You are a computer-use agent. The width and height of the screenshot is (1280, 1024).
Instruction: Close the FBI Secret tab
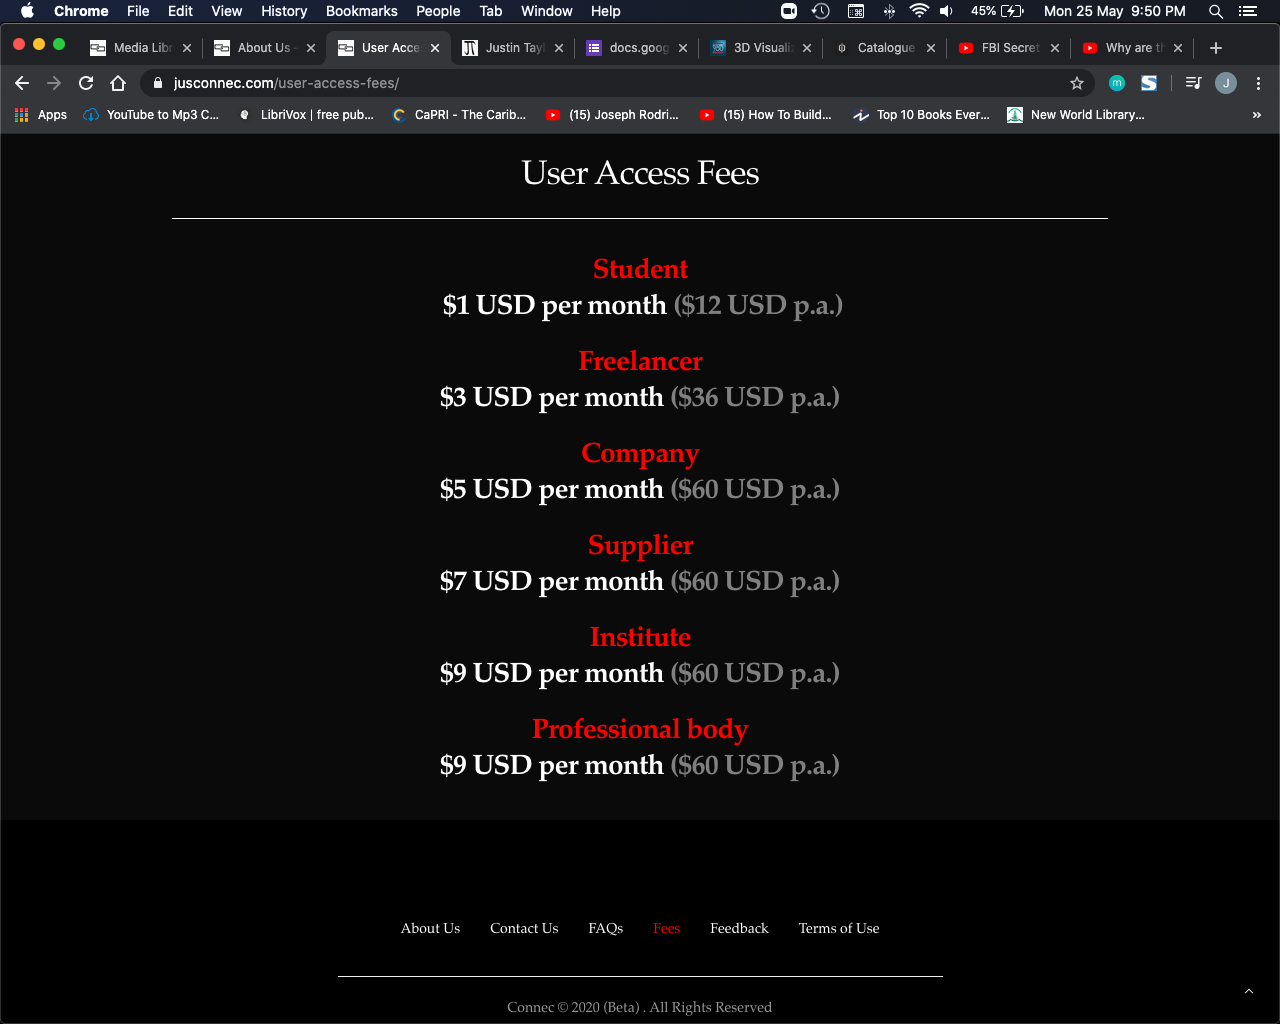1055,48
